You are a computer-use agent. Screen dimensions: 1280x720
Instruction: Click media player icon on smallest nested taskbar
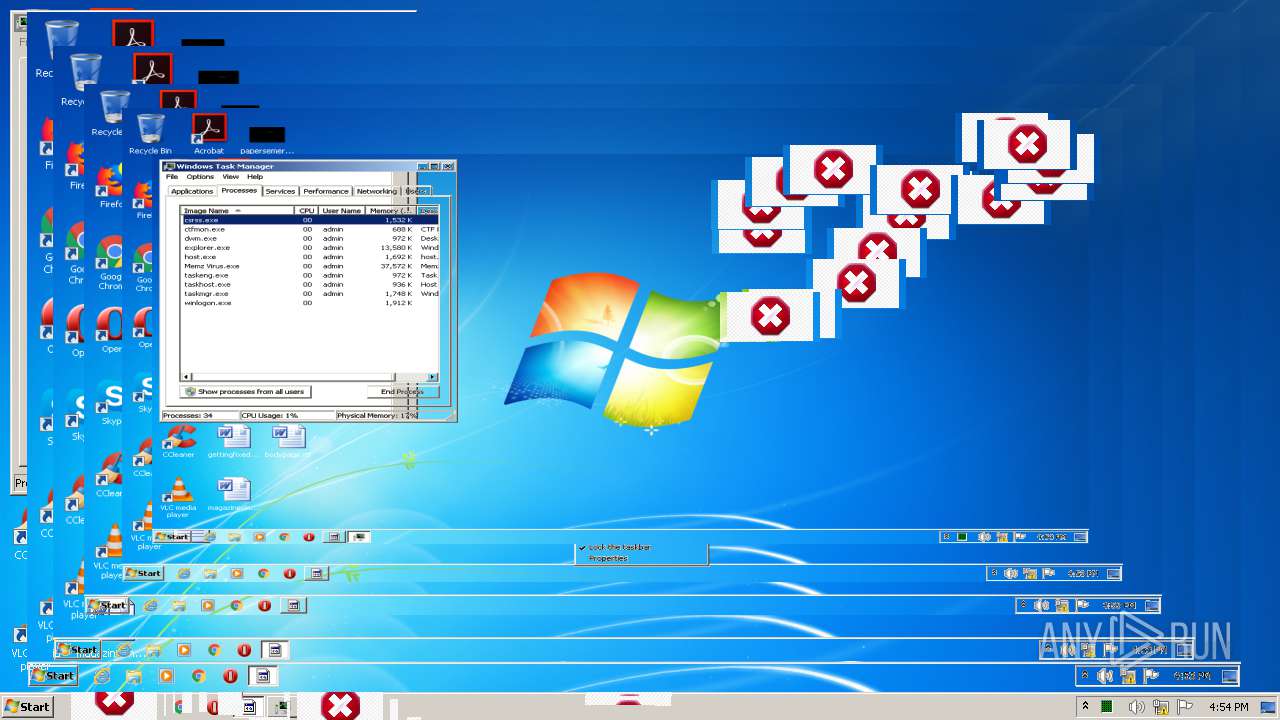tap(259, 537)
